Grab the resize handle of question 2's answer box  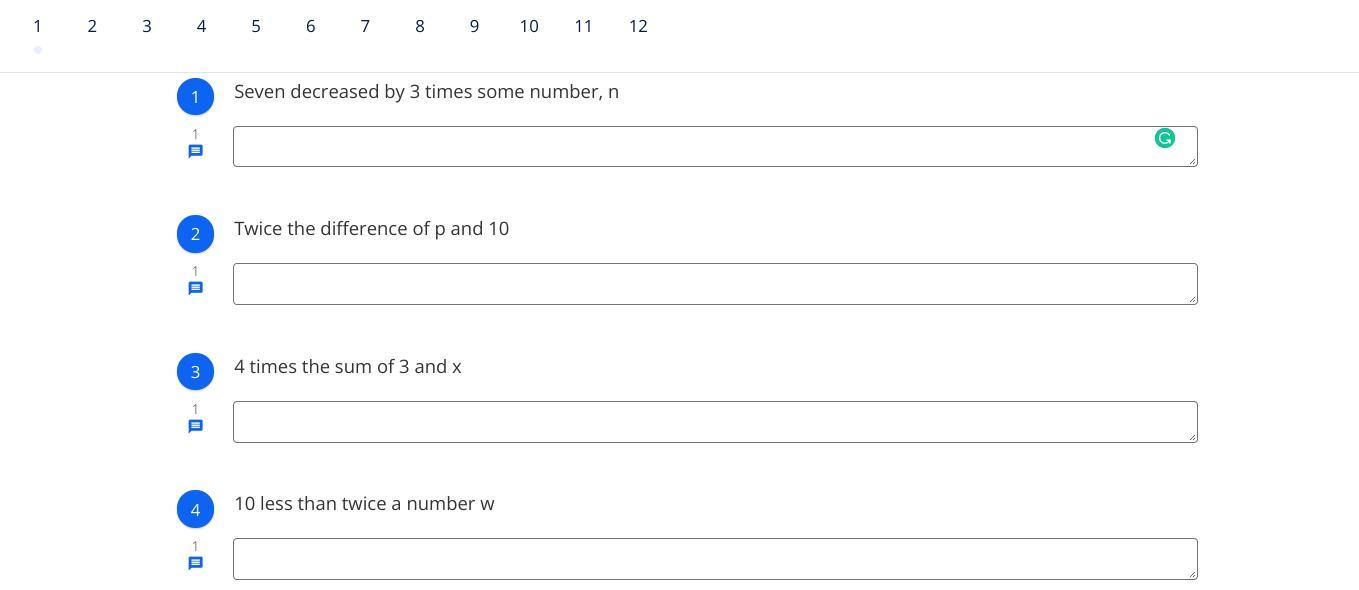(x=1192, y=299)
